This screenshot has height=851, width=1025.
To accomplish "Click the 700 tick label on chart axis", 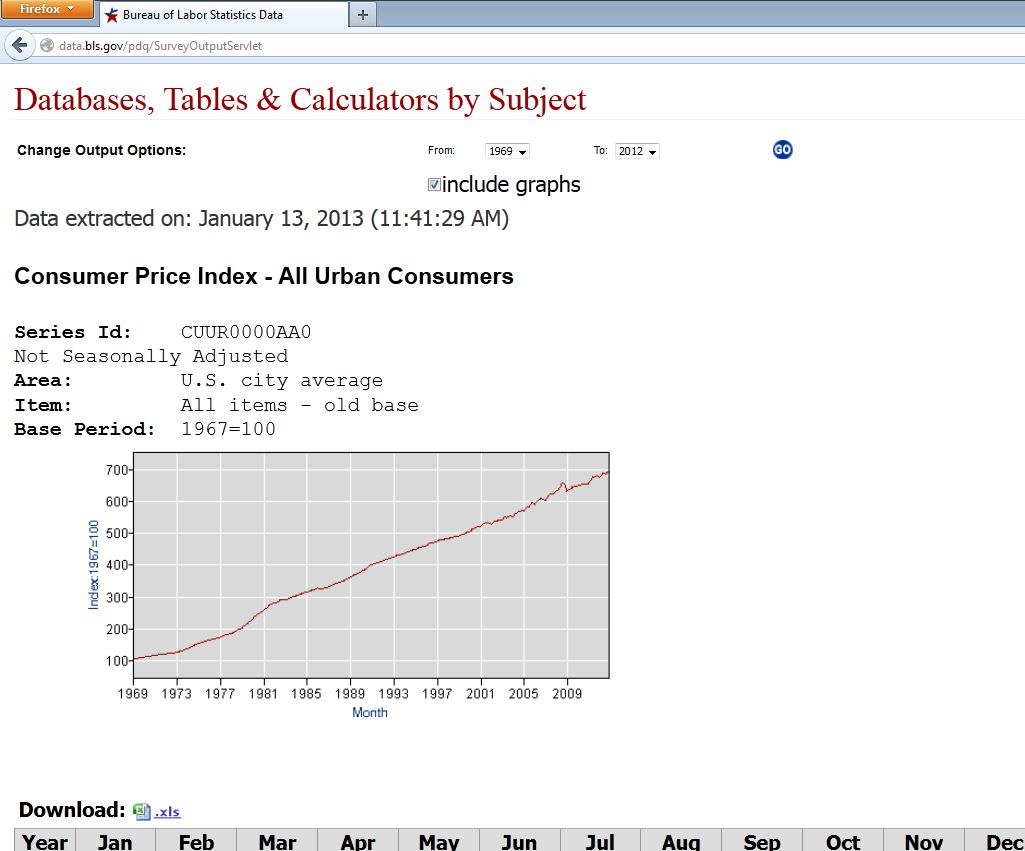I will coord(117,470).
